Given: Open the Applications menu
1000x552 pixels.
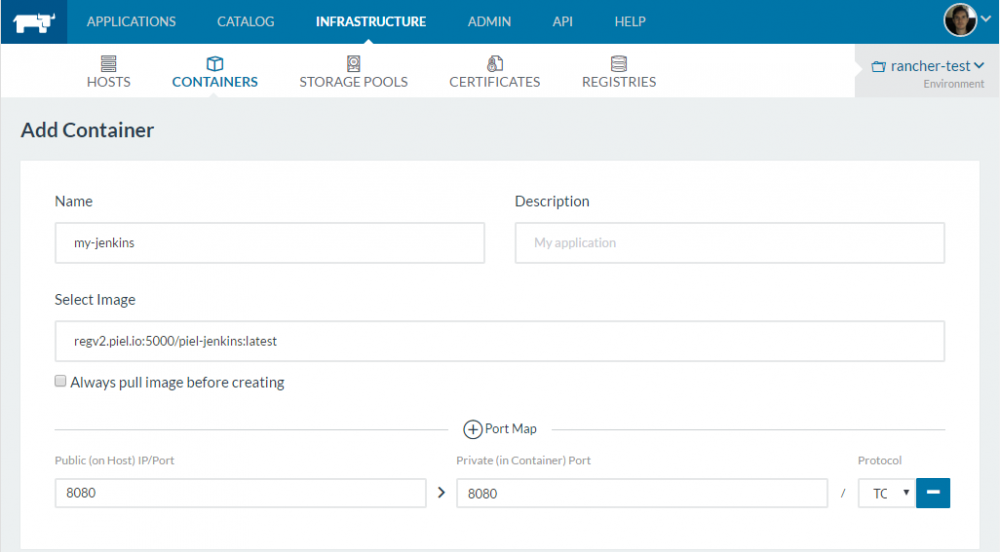Looking at the screenshot, I should 131,22.
